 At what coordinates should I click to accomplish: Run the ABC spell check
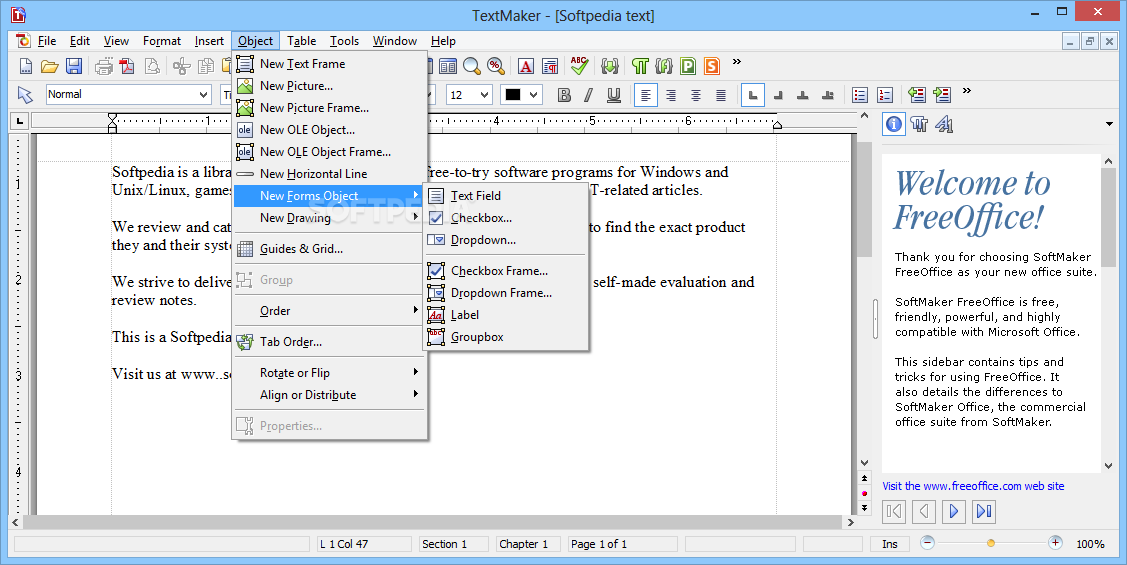coord(579,66)
